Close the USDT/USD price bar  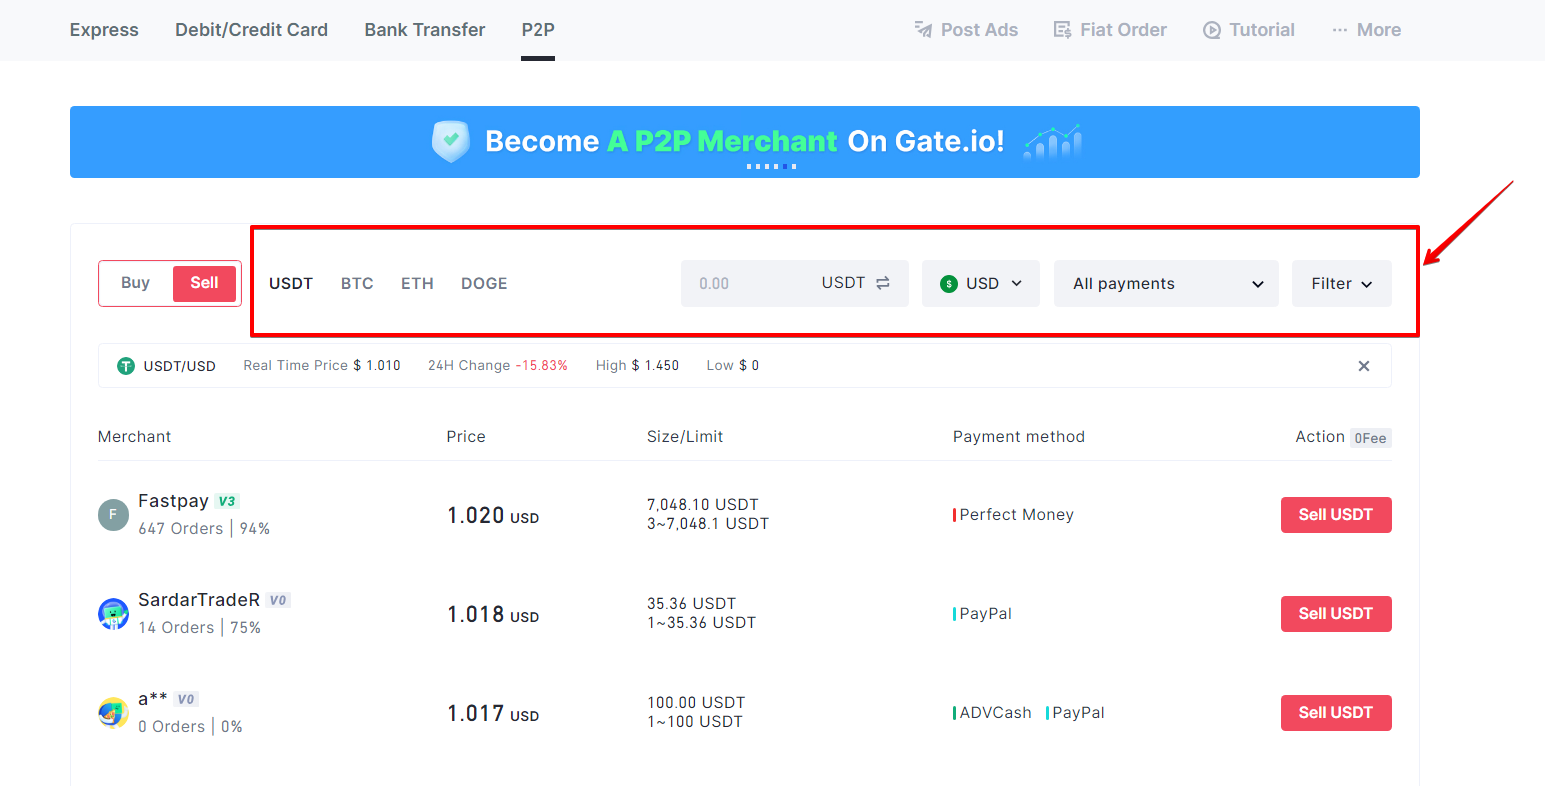[1364, 366]
